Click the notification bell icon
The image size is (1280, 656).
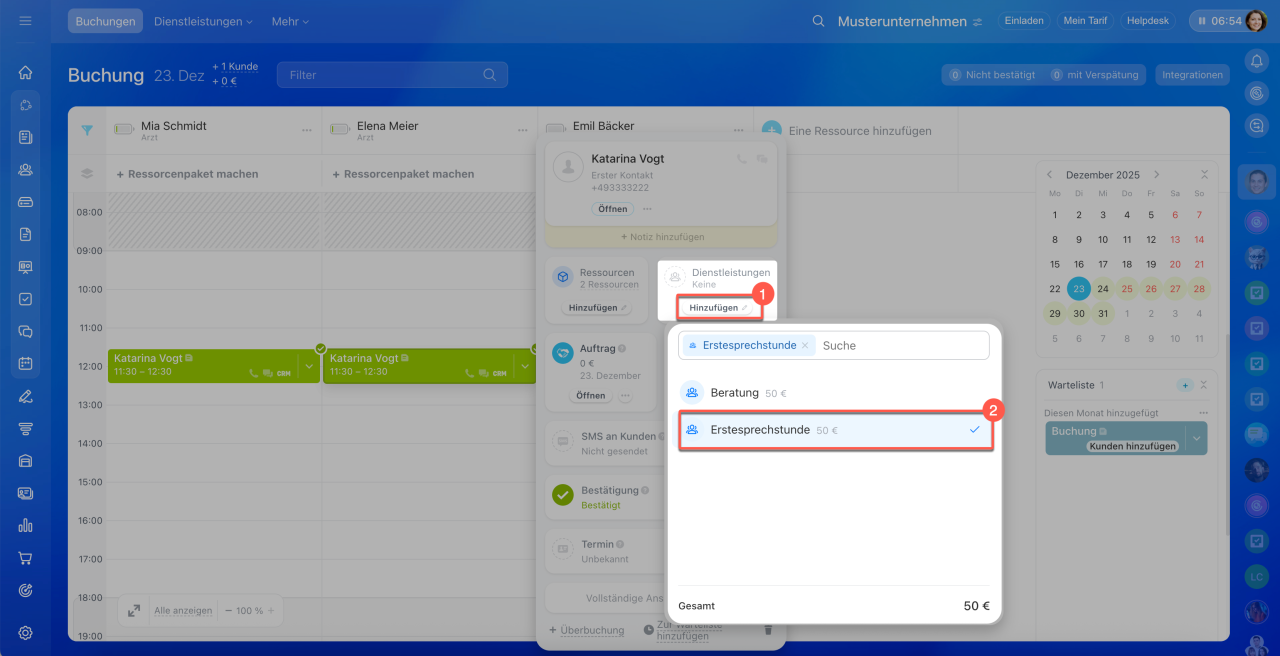click(x=1256, y=61)
